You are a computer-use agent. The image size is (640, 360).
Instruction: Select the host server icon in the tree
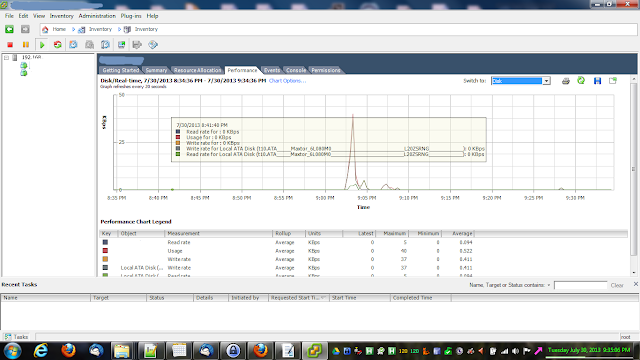[15, 58]
